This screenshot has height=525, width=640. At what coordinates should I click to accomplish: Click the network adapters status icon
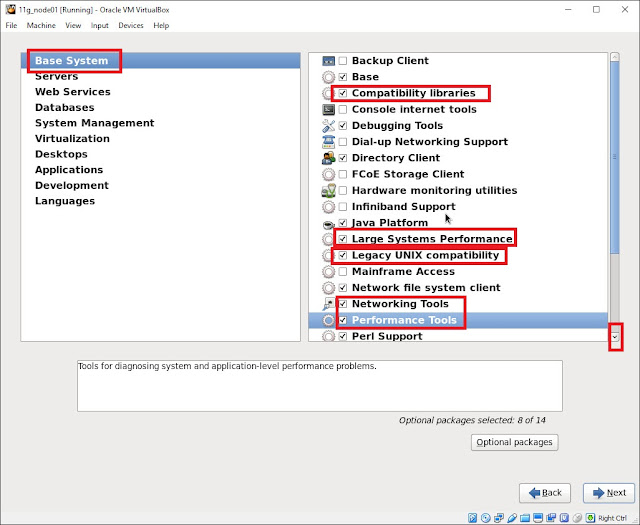pyautogui.click(x=498, y=518)
